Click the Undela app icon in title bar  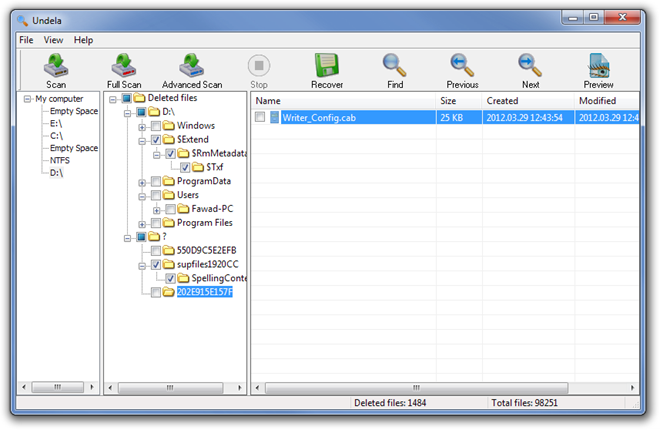[22, 21]
